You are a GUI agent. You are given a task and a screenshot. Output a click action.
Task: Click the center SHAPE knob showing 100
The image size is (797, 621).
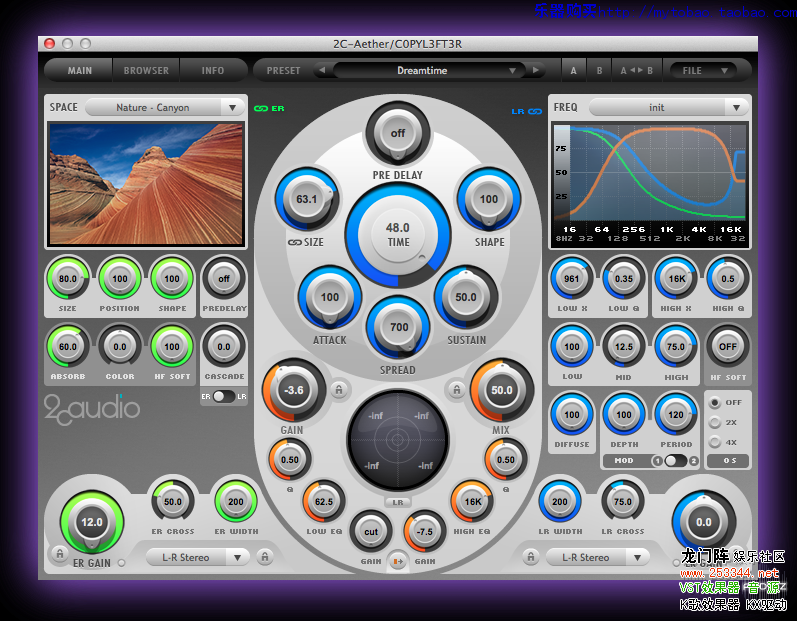click(488, 199)
